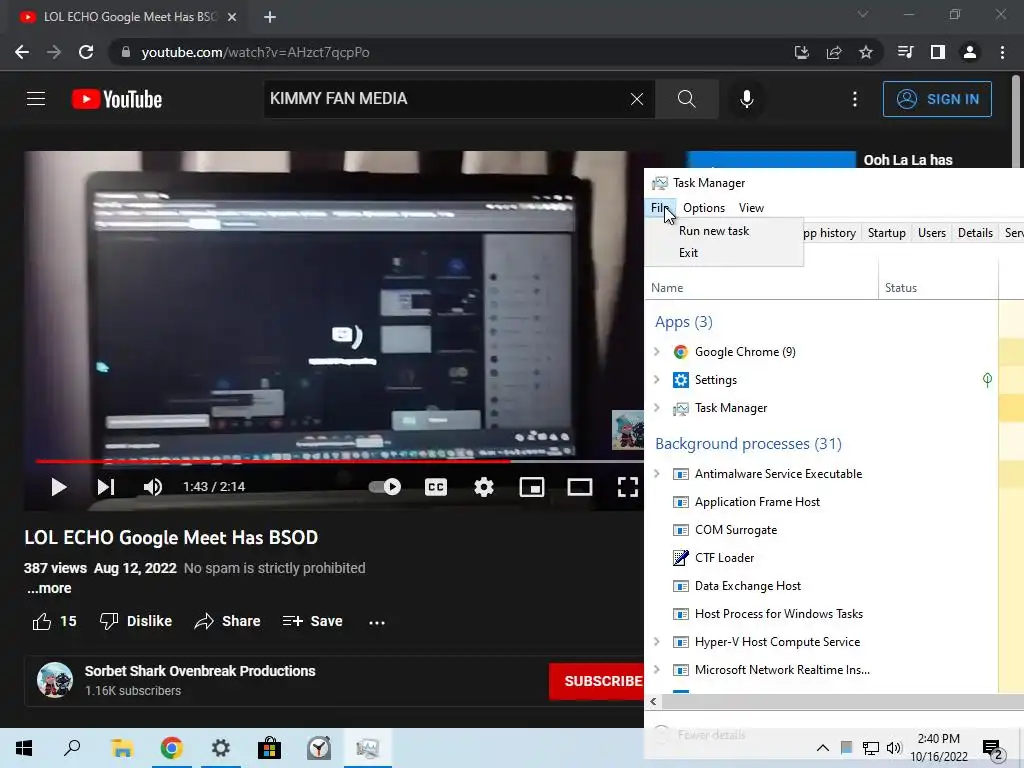The height and width of the screenshot is (768, 1024).
Task: Open the Chrome profile icon
Action: (970, 52)
